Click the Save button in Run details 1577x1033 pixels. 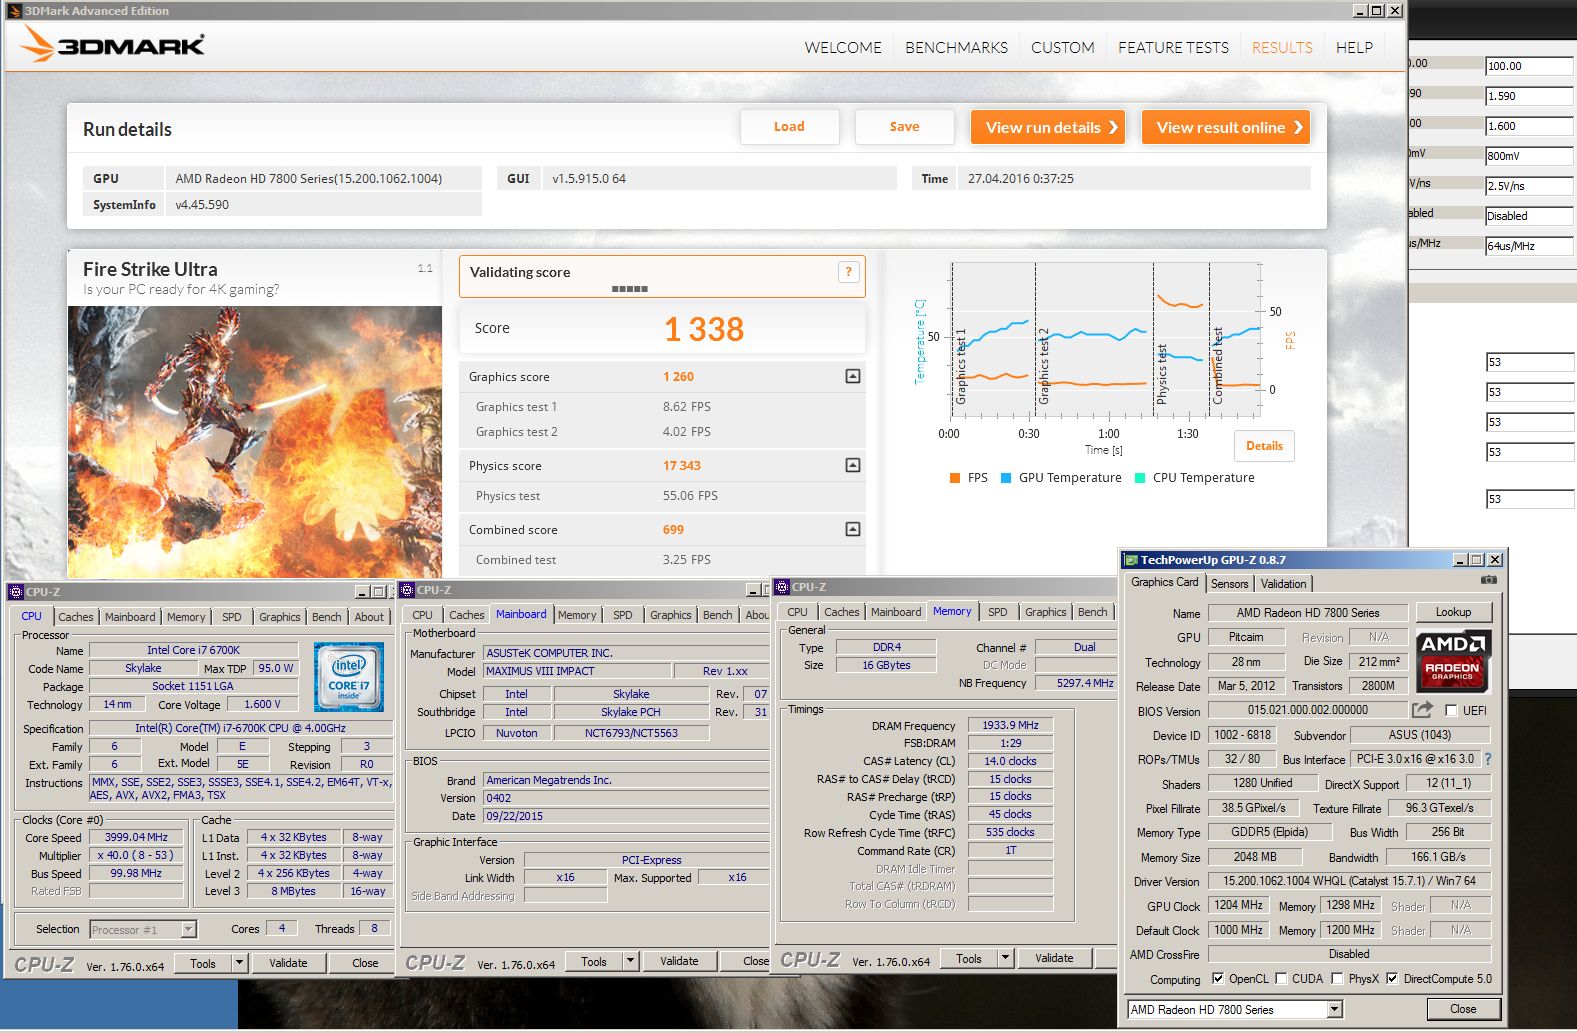tap(904, 127)
